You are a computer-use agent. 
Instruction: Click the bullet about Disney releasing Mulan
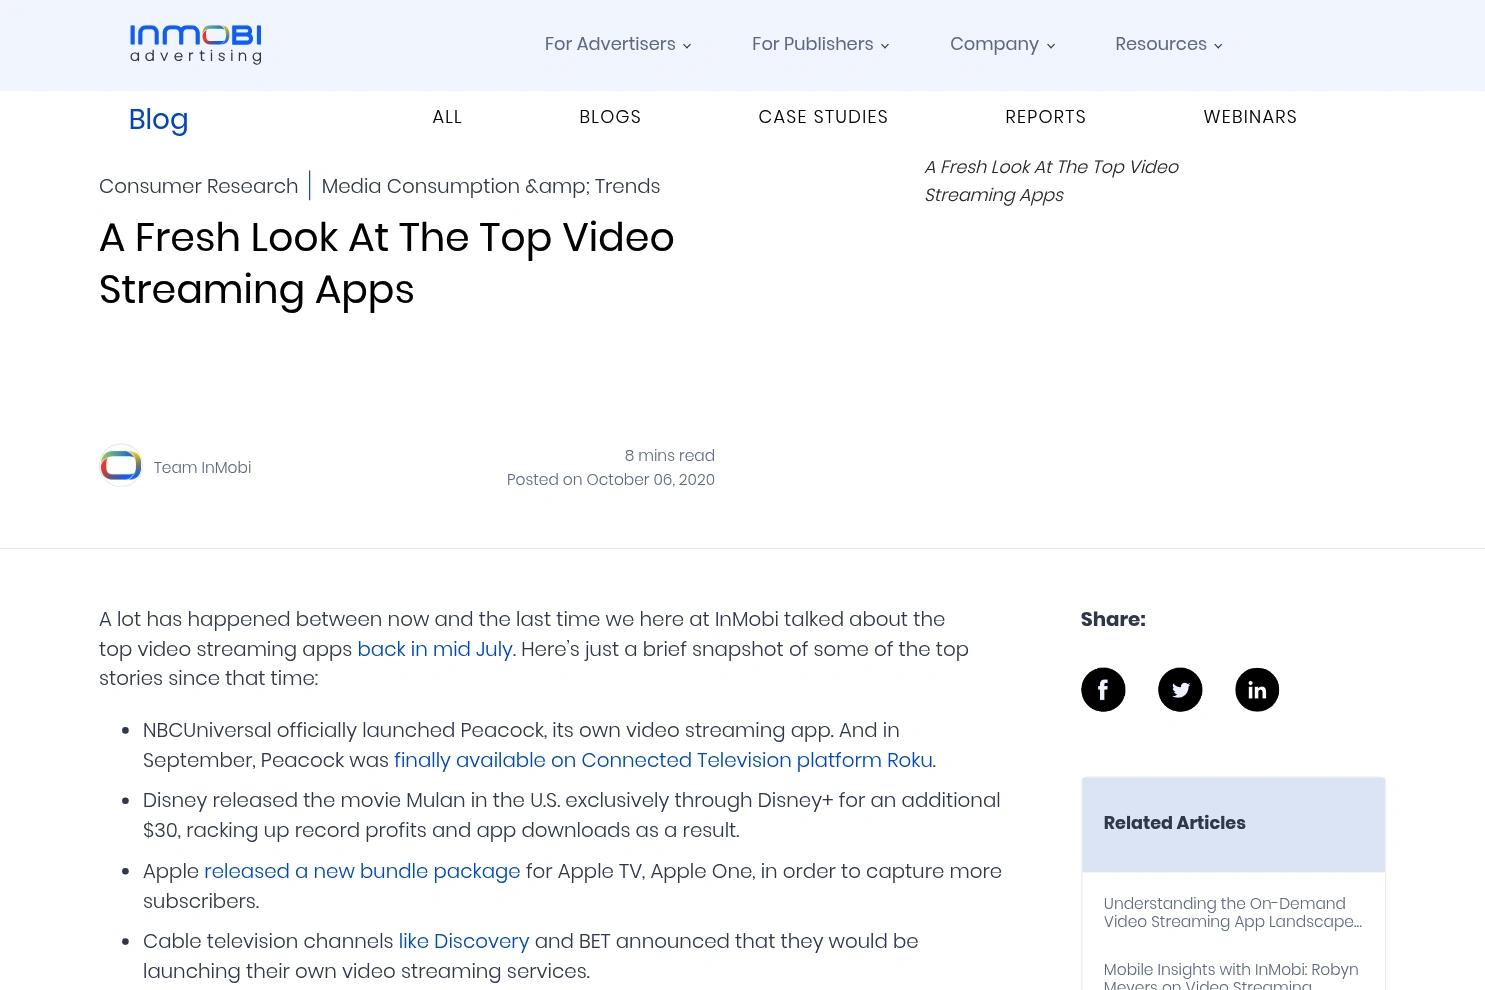click(571, 815)
